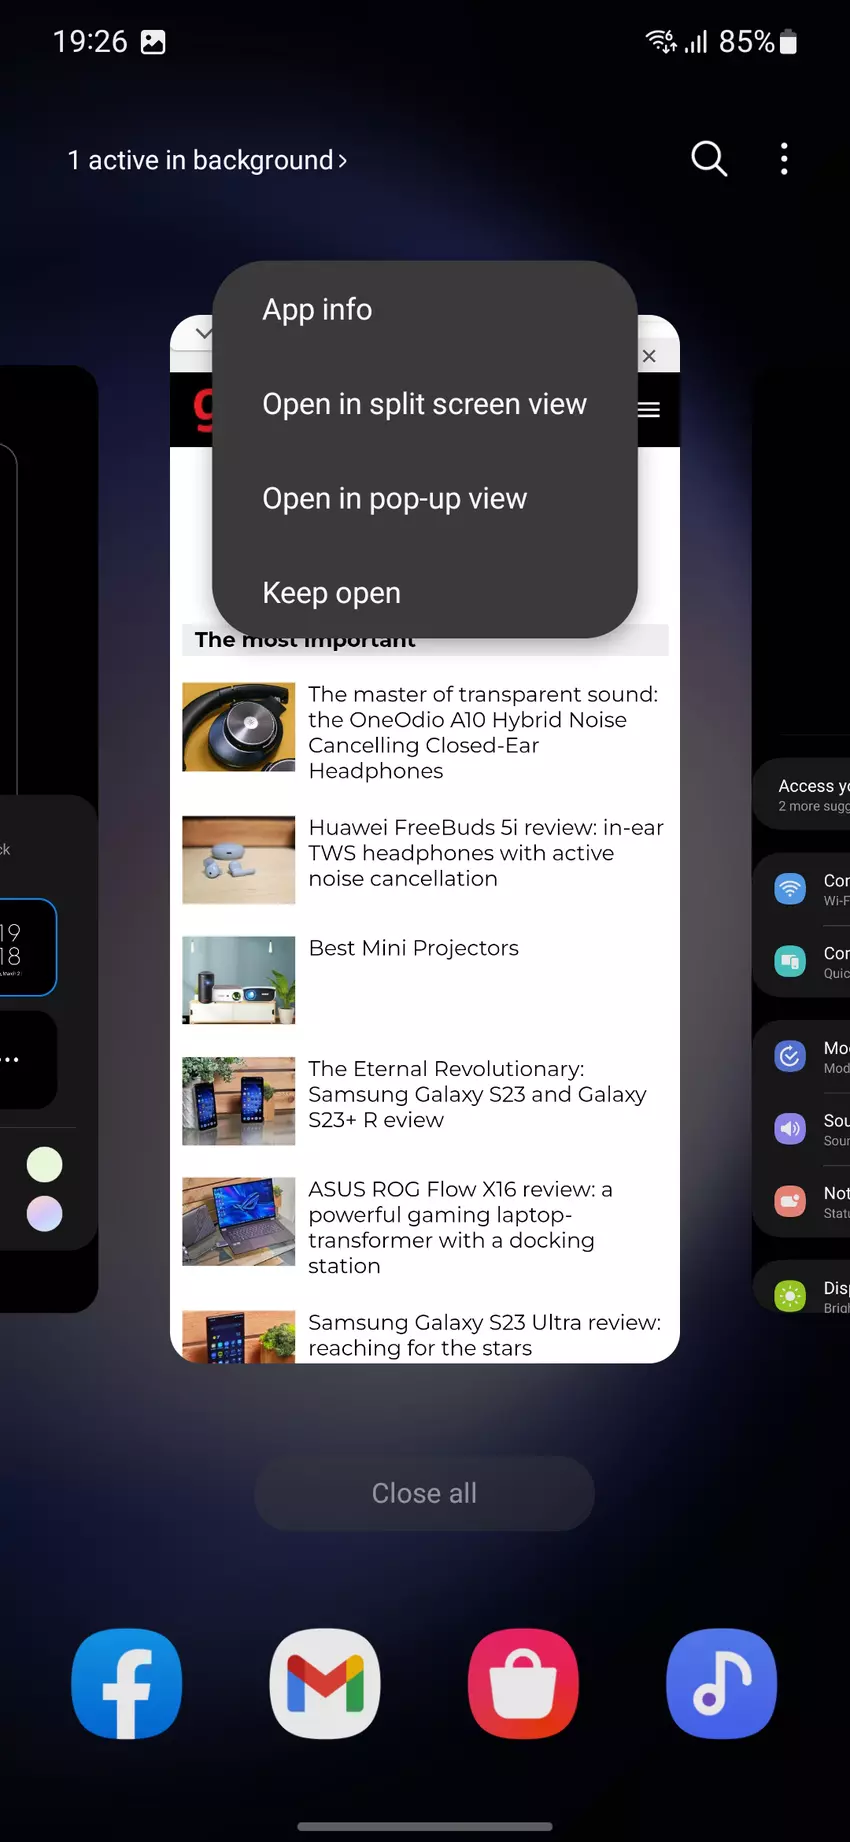Open the Samsung Music app
The height and width of the screenshot is (1842, 850).
click(x=721, y=1683)
